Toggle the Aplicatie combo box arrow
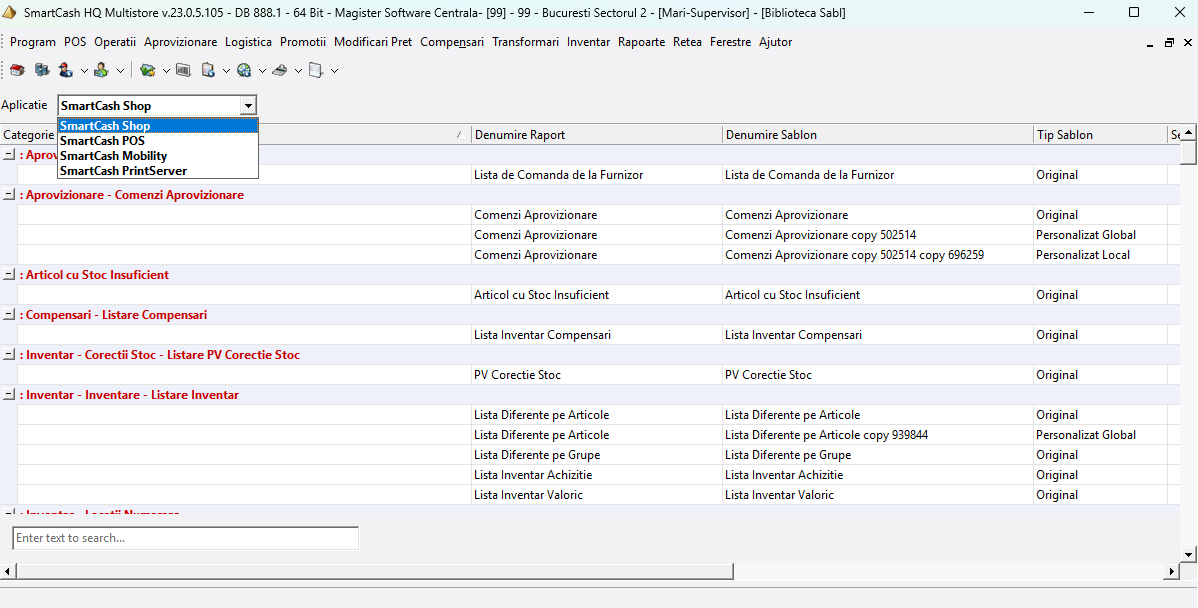 click(248, 106)
